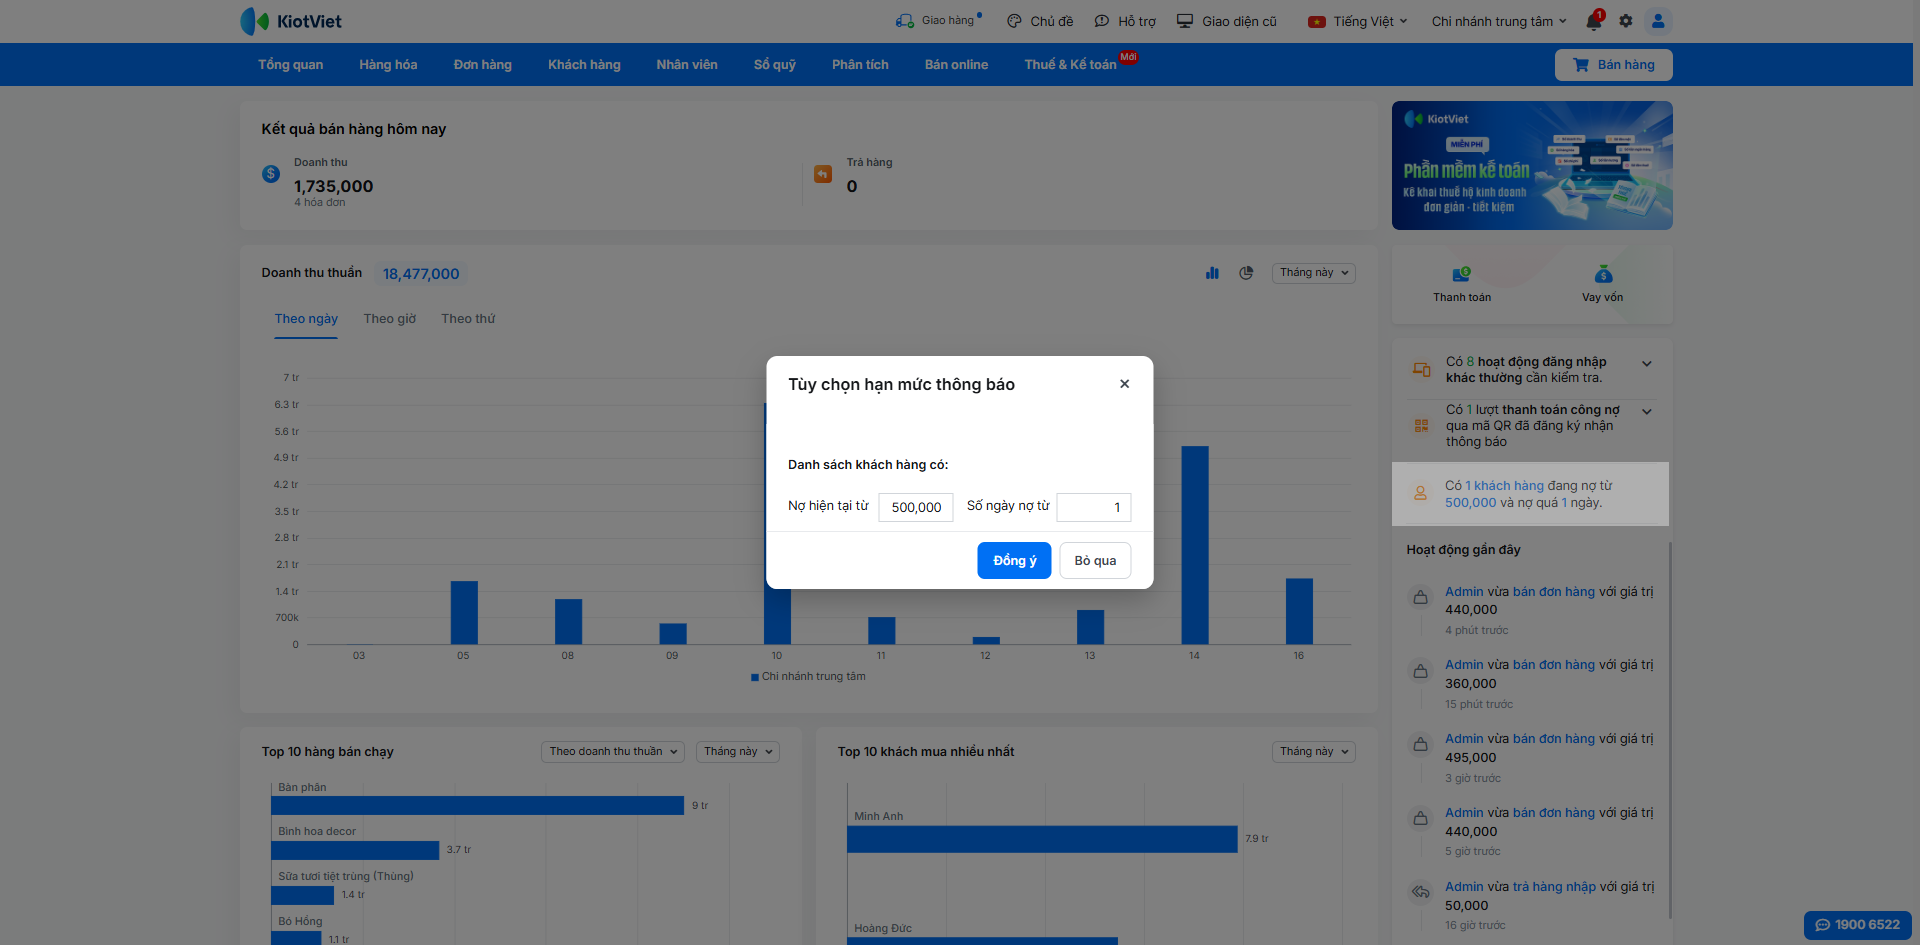Select the Theo ngày tab
Viewport: 1920px width, 945px height.
306,319
